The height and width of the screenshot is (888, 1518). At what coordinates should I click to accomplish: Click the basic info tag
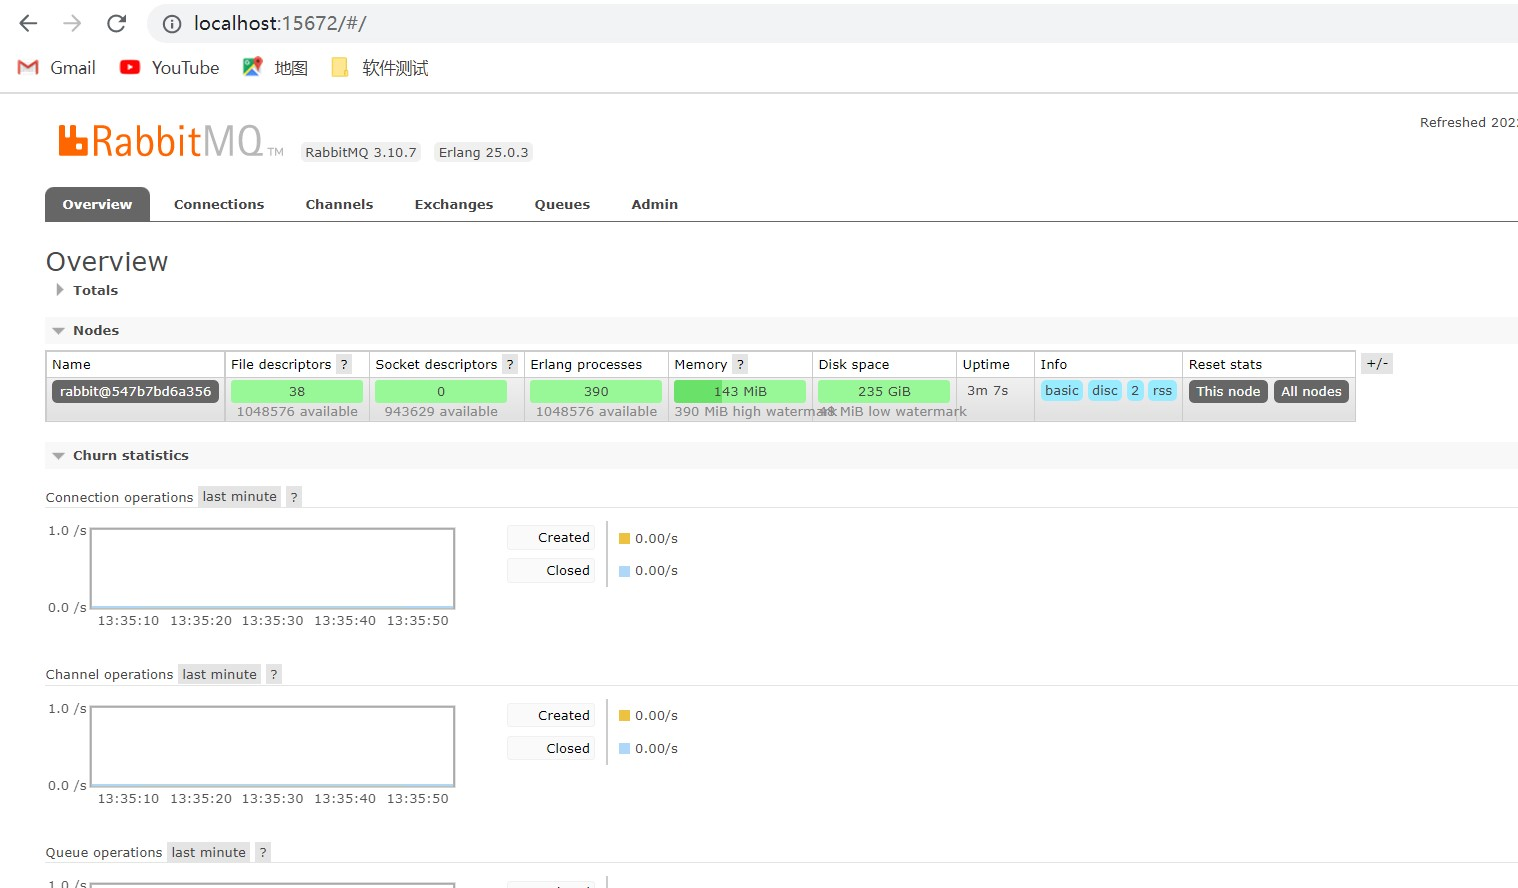coord(1062,391)
